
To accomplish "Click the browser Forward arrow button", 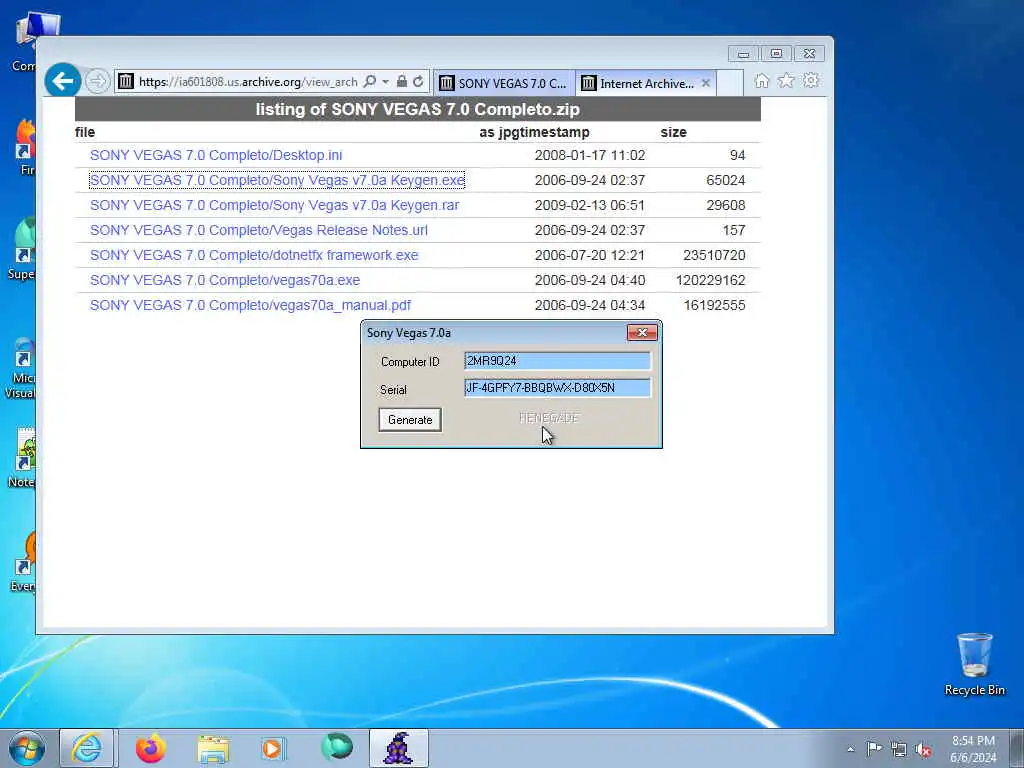I will pyautogui.click(x=97, y=82).
